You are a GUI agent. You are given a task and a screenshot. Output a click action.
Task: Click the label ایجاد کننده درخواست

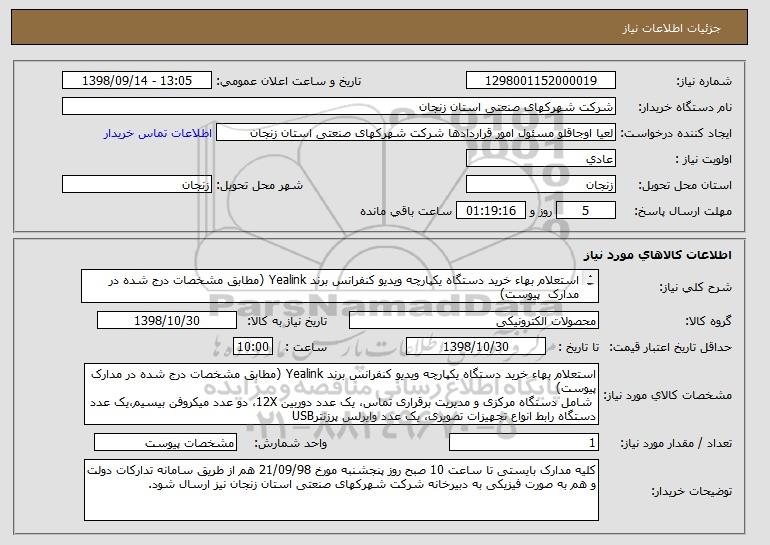click(676, 134)
